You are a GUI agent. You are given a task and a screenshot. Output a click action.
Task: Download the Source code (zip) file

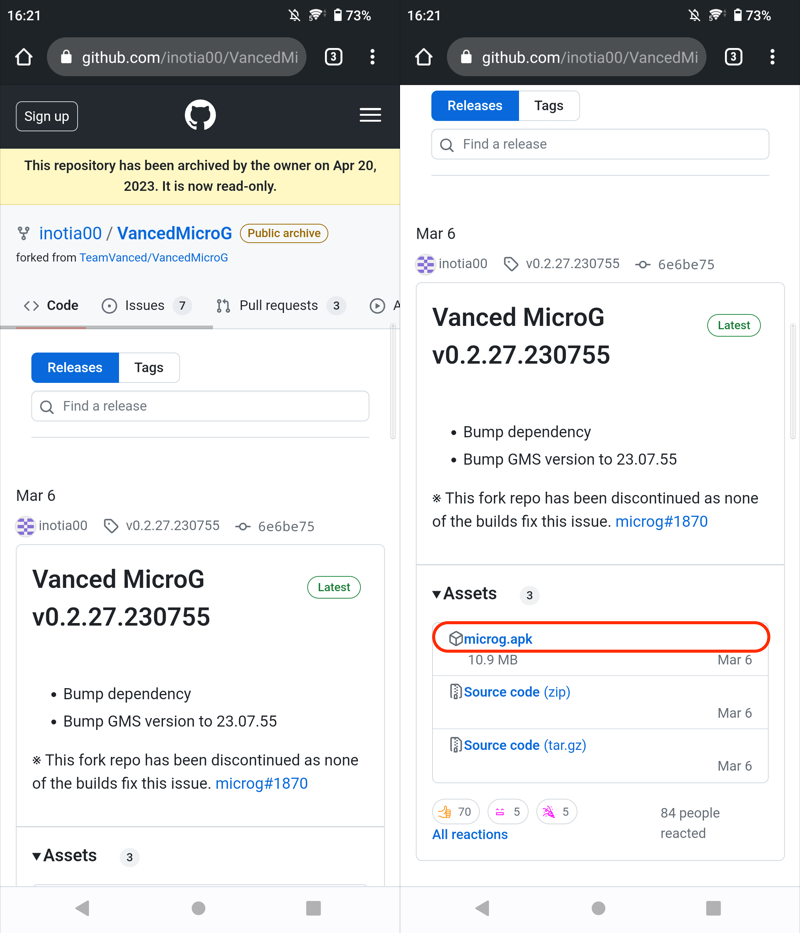516,692
